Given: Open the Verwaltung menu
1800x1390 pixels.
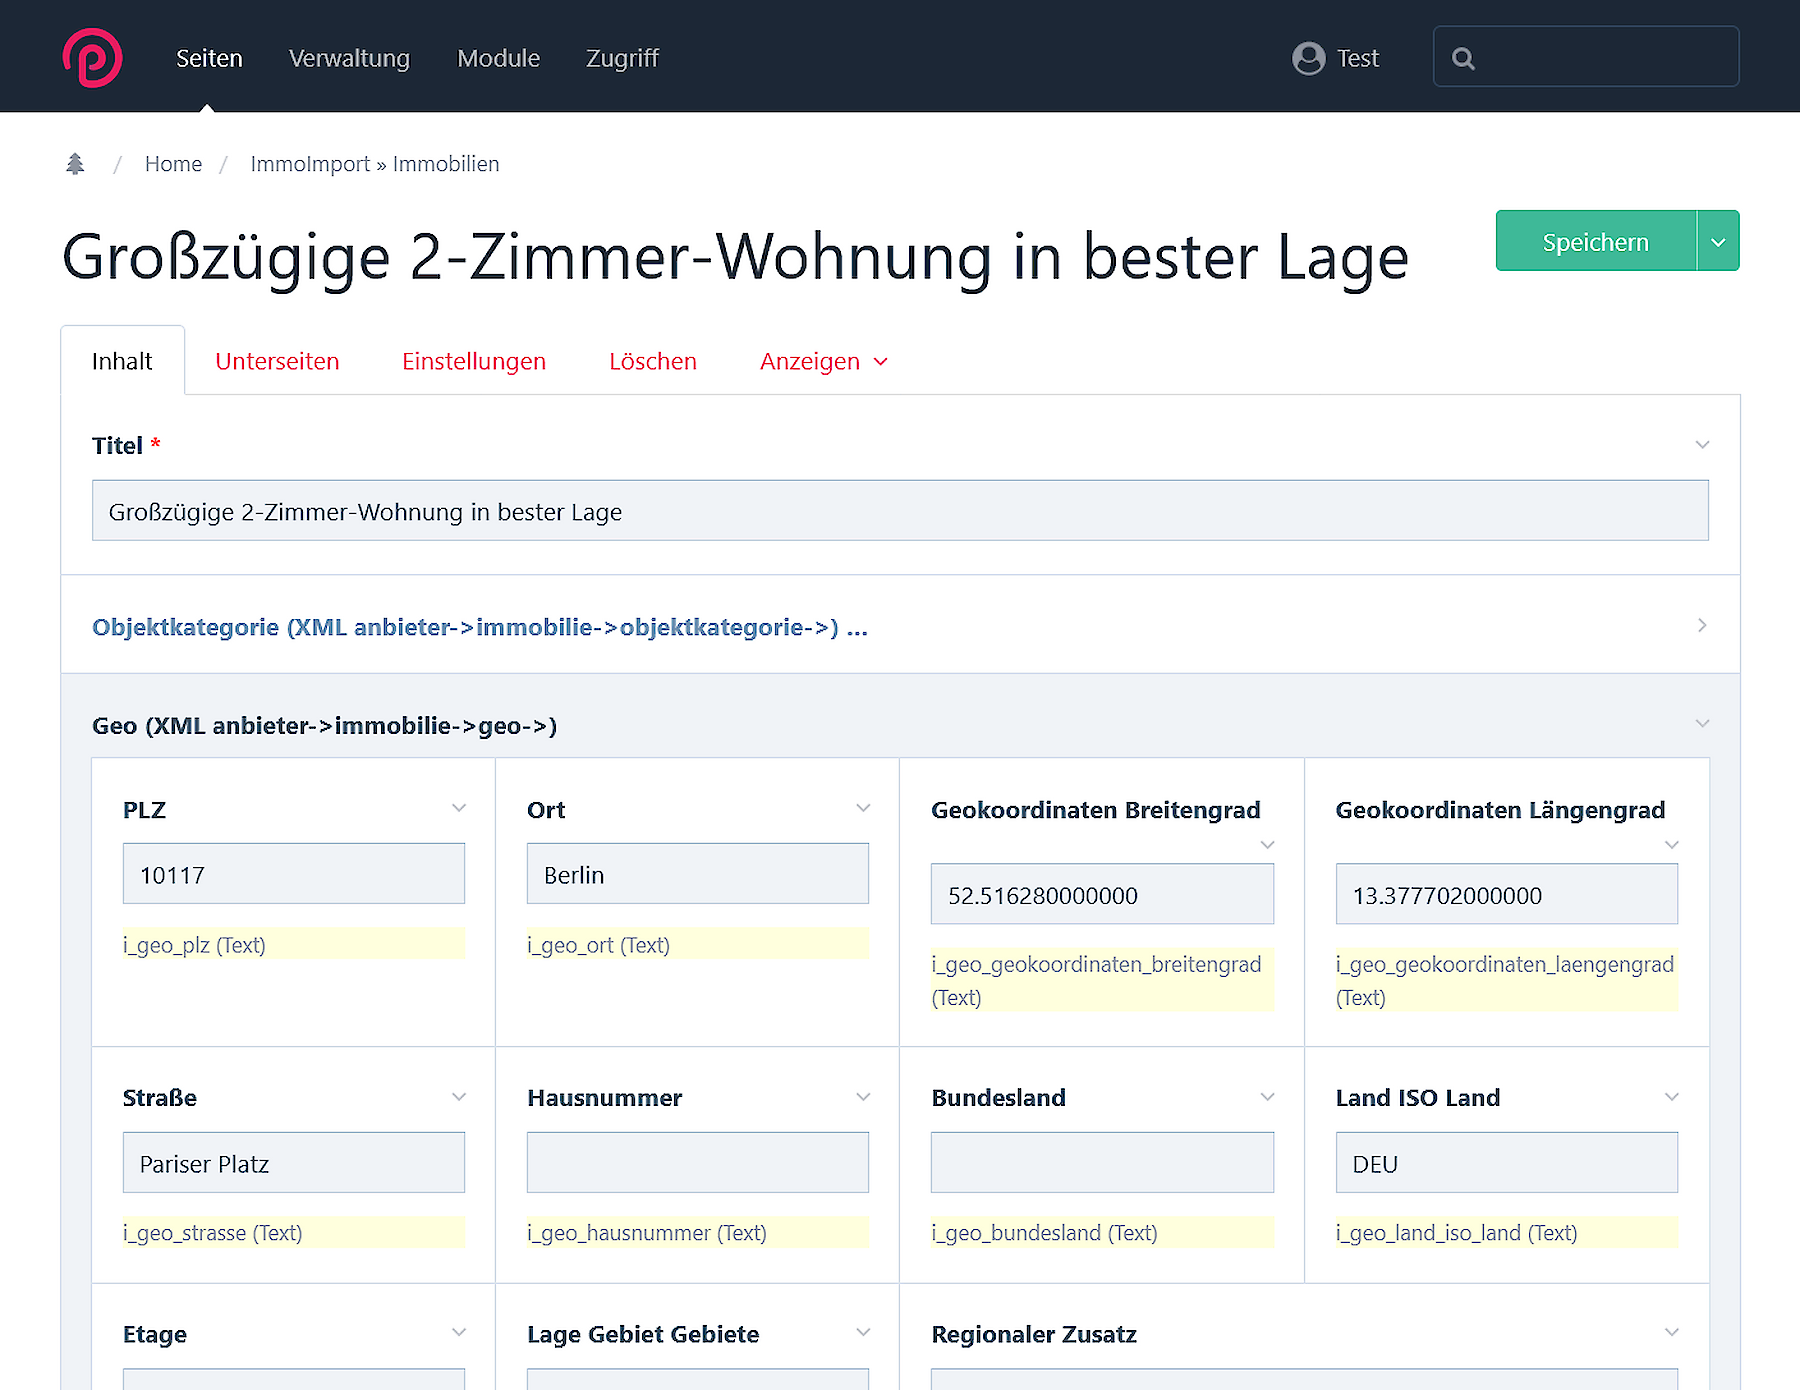Looking at the screenshot, I should (x=349, y=59).
